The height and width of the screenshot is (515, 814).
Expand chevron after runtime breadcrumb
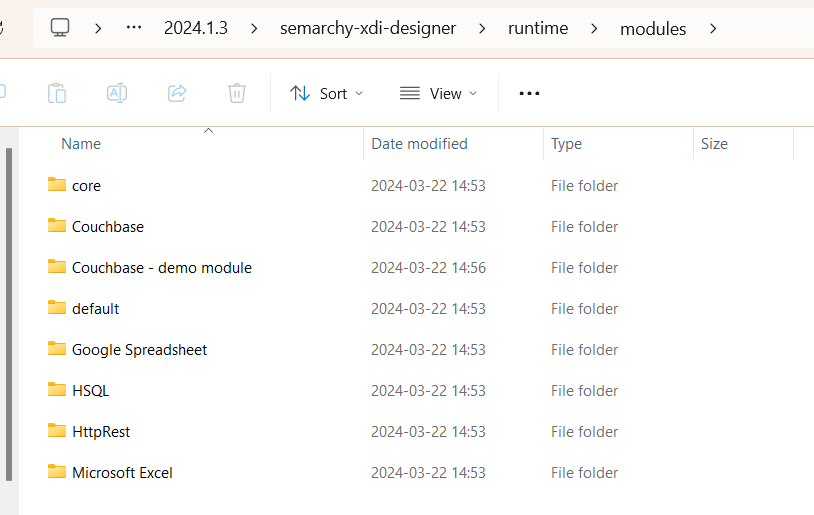pos(594,28)
